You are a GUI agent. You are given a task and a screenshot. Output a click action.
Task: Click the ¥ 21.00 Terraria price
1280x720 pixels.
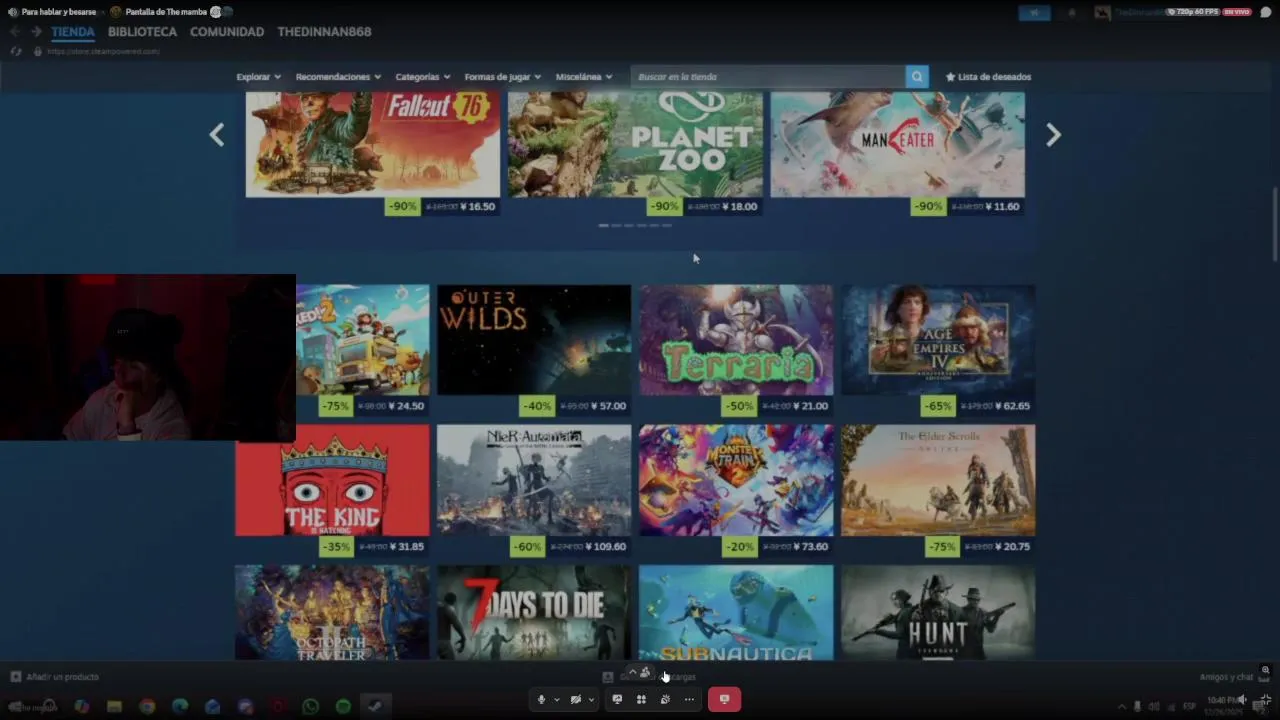811,406
